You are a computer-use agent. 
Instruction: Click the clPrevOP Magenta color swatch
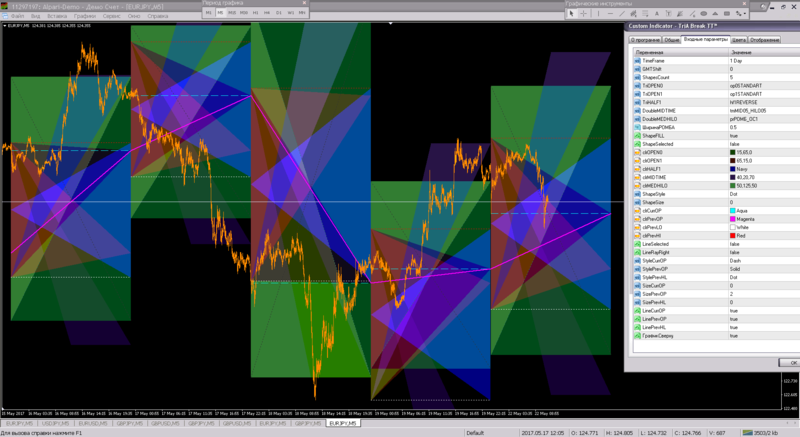(733, 219)
